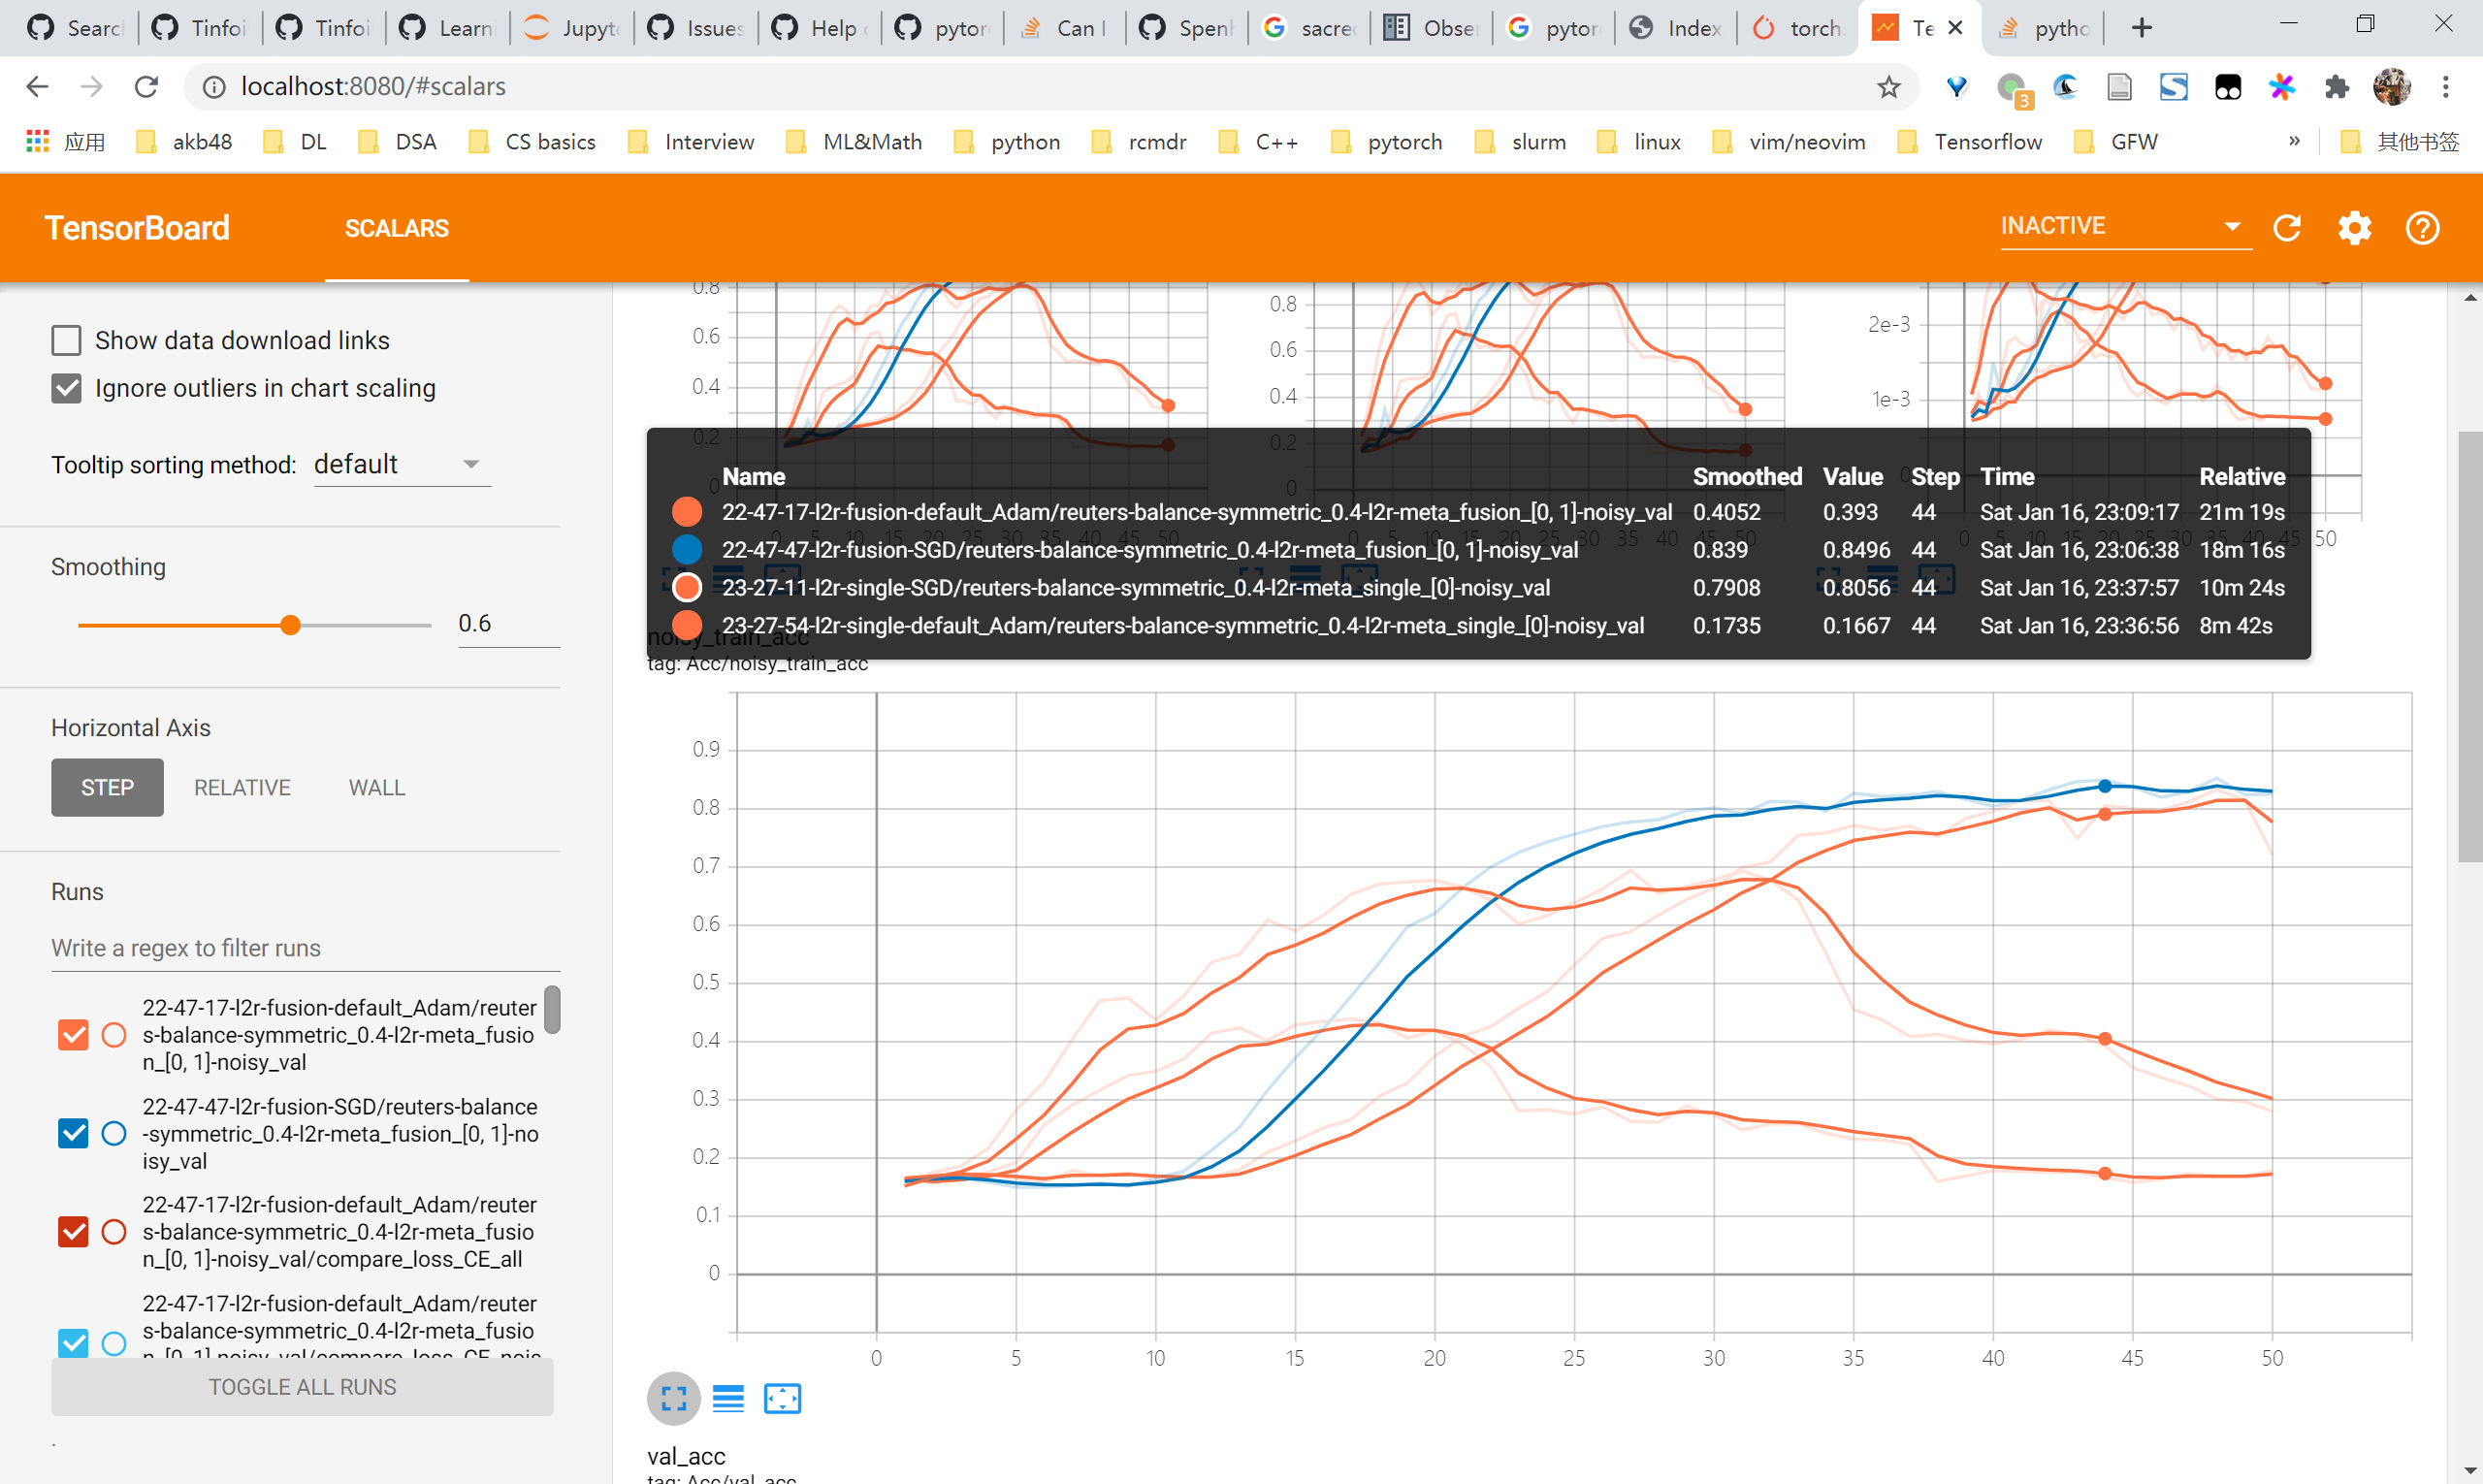Click the colorful star extension icon

tap(2282, 87)
